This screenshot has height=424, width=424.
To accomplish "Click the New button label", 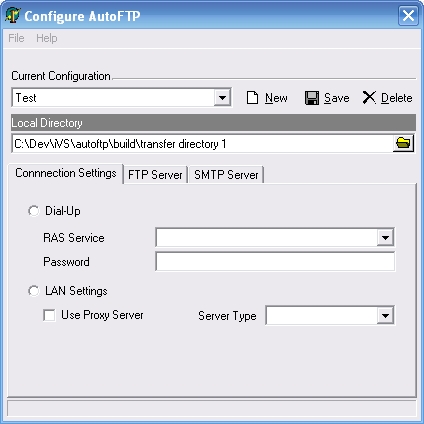I will 276,98.
